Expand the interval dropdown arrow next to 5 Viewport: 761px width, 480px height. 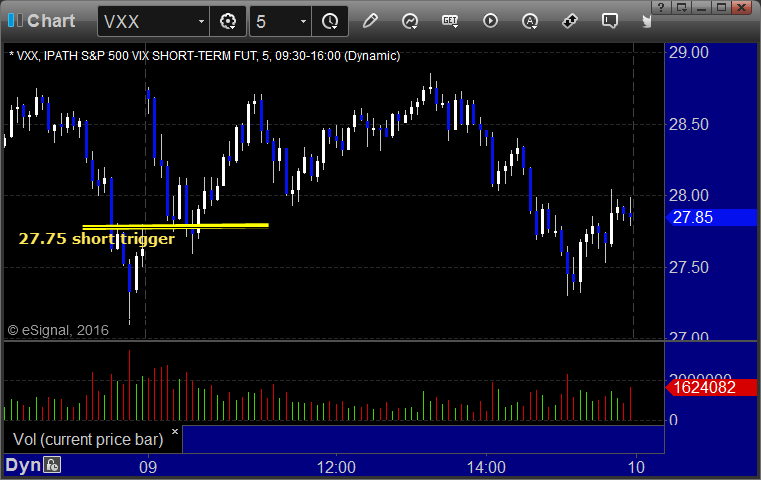(x=303, y=21)
